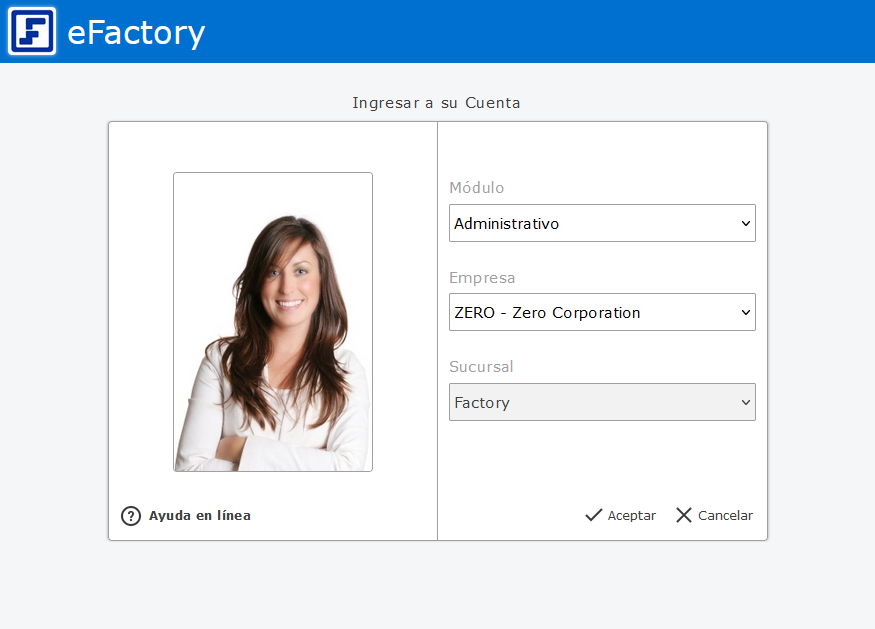Click the X icon beside Cancelar

coord(684,515)
